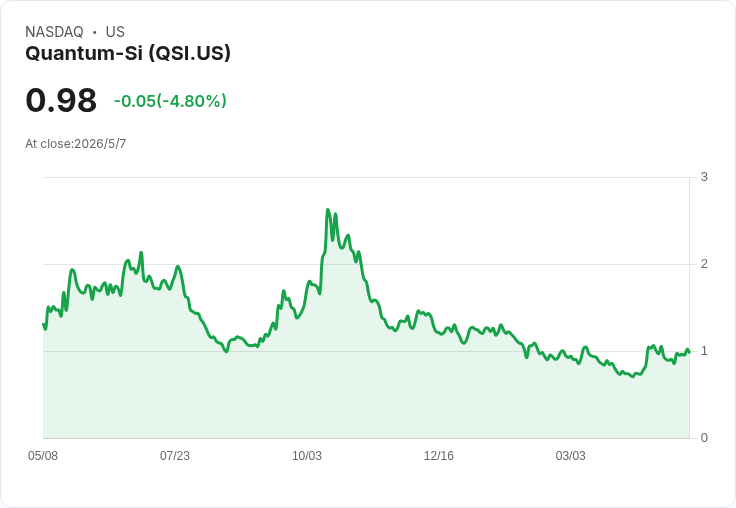The image size is (736, 508).
Task: Select the current price 0.98
Action: pyautogui.click(x=61, y=100)
